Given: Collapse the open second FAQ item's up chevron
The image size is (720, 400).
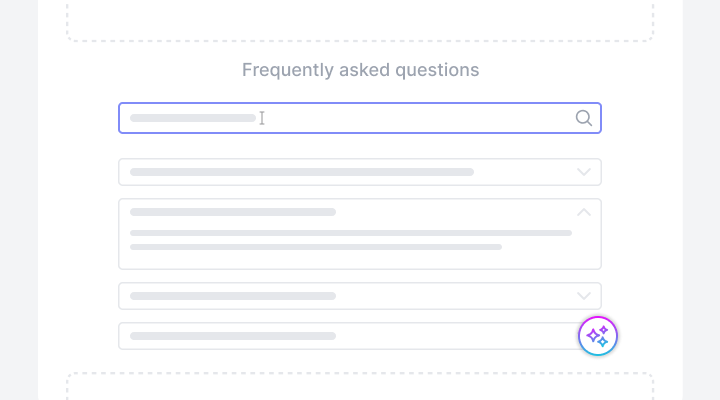Looking at the screenshot, I should [584, 212].
